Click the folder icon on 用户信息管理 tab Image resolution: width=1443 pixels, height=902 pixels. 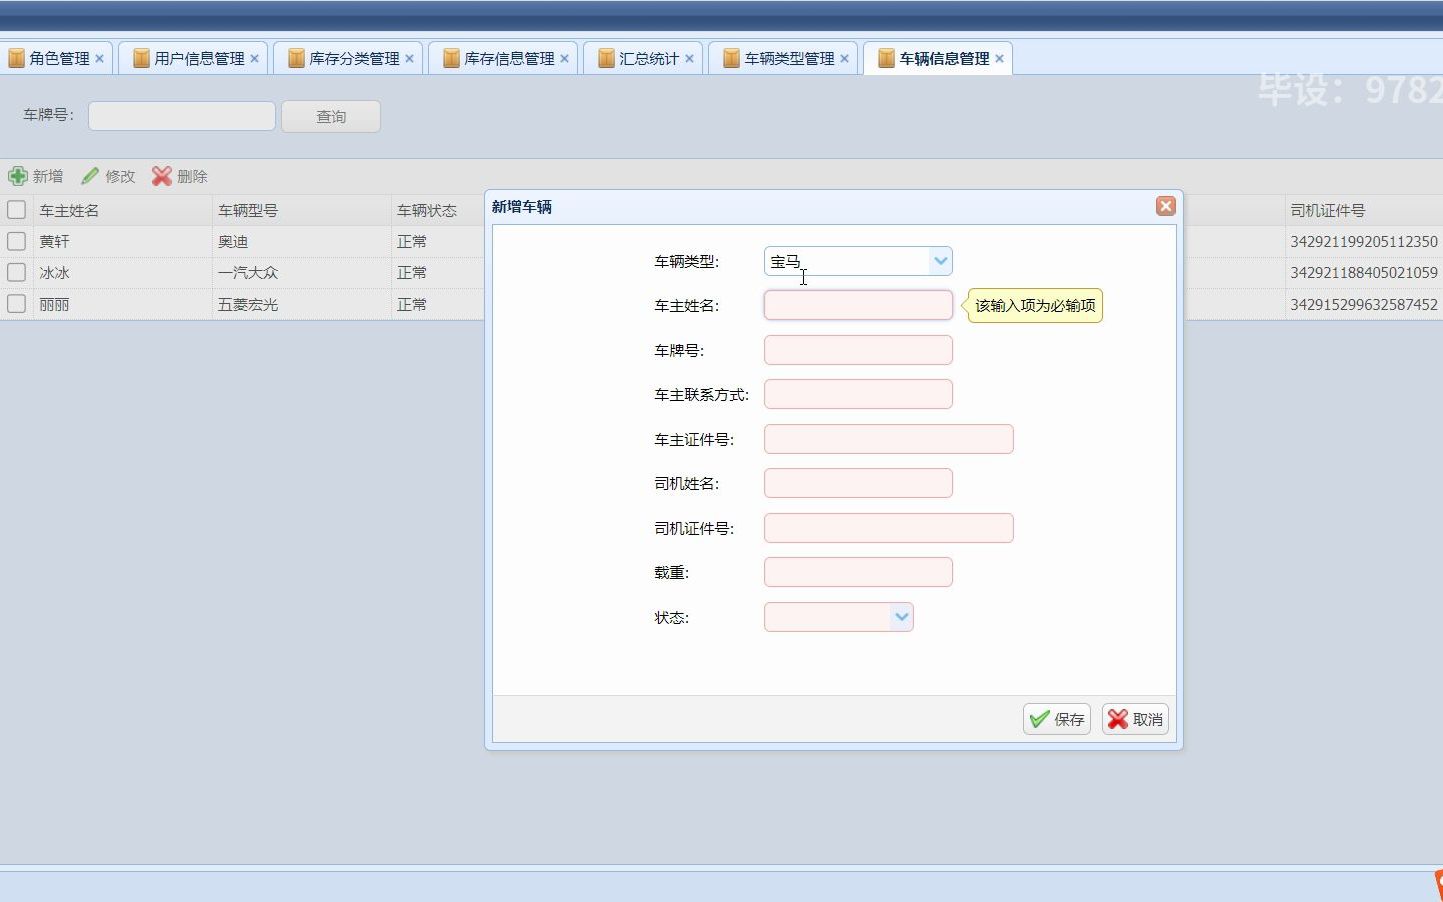pos(140,58)
